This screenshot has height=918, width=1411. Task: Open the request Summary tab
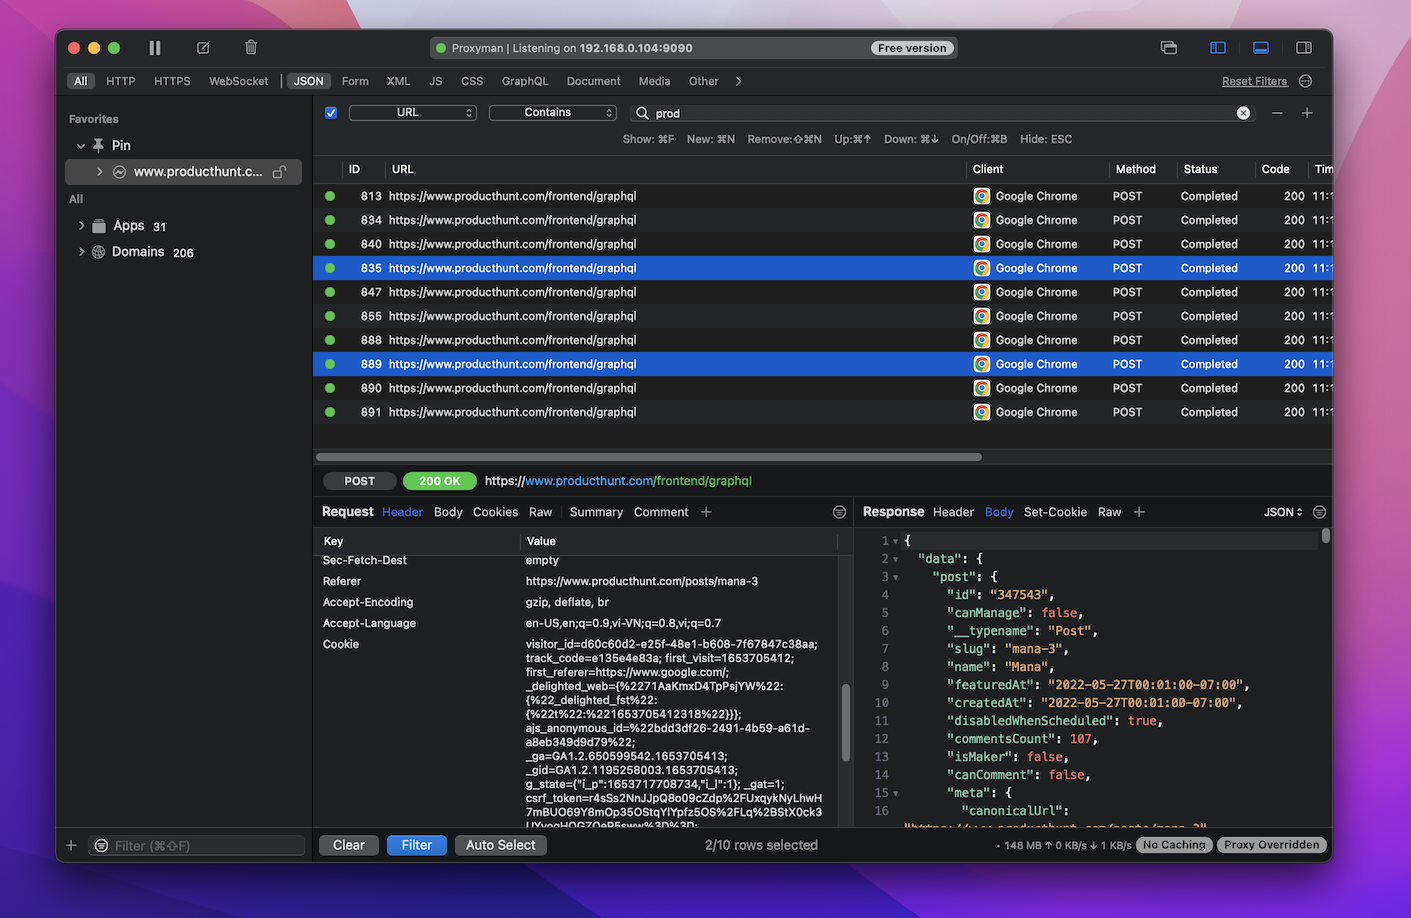(596, 512)
